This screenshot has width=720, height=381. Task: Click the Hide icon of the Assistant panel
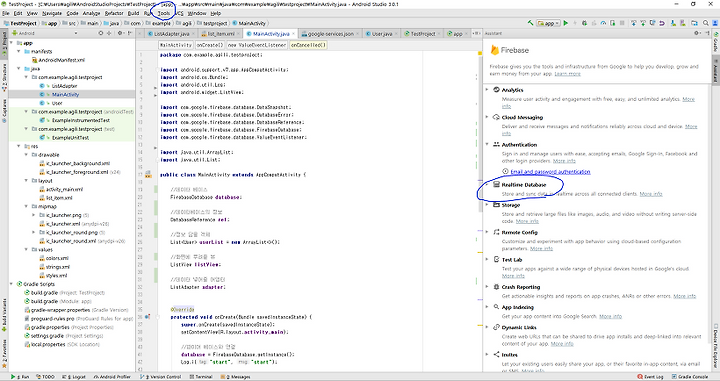click(708, 33)
